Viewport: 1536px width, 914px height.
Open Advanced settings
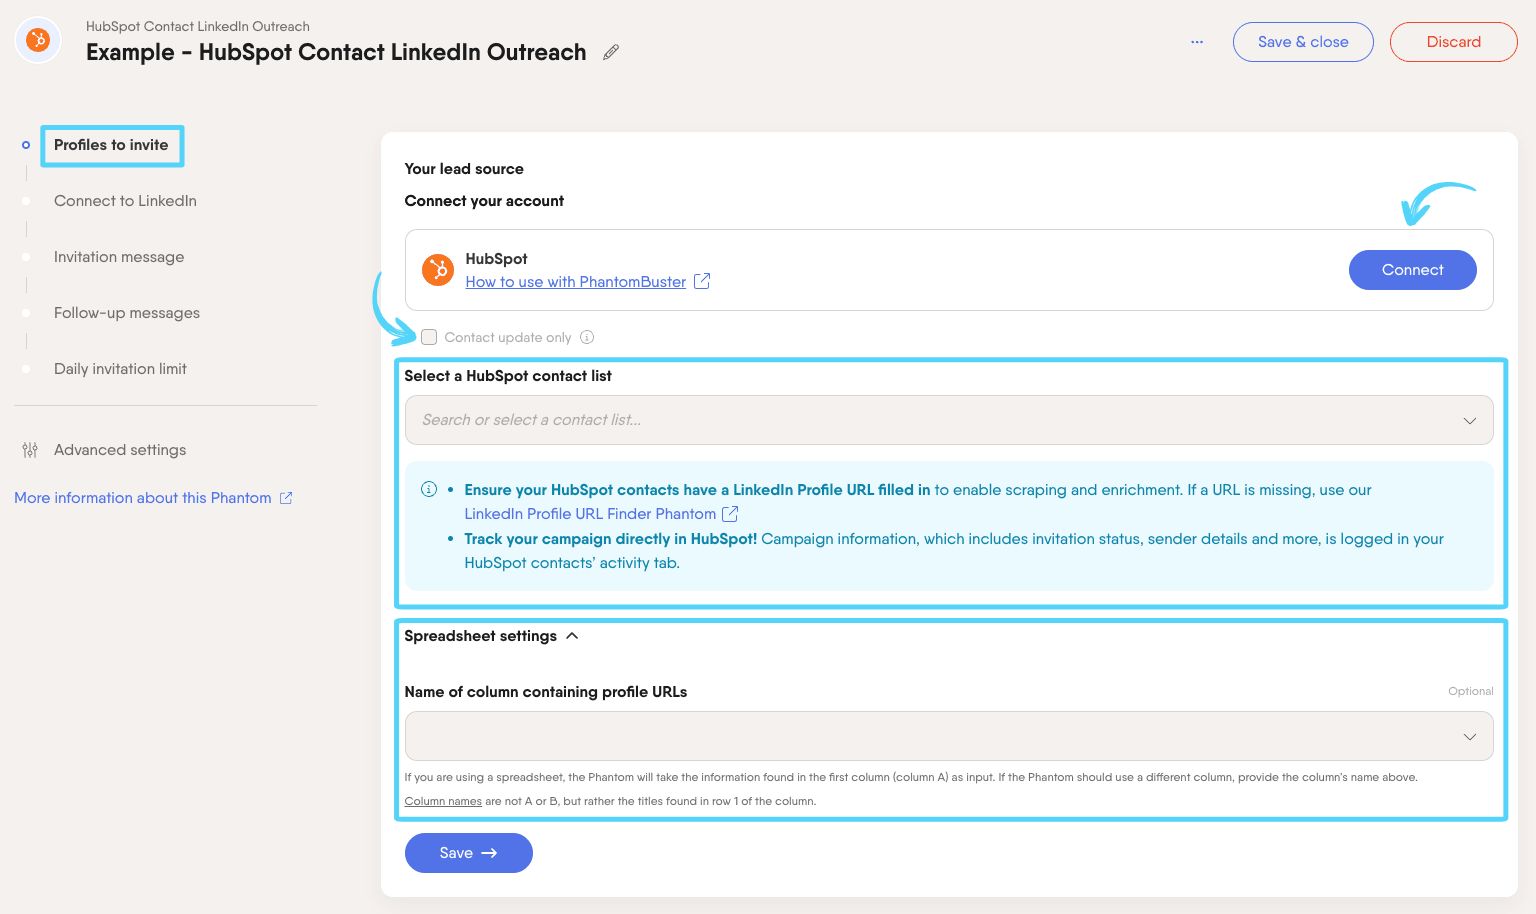[x=120, y=450]
